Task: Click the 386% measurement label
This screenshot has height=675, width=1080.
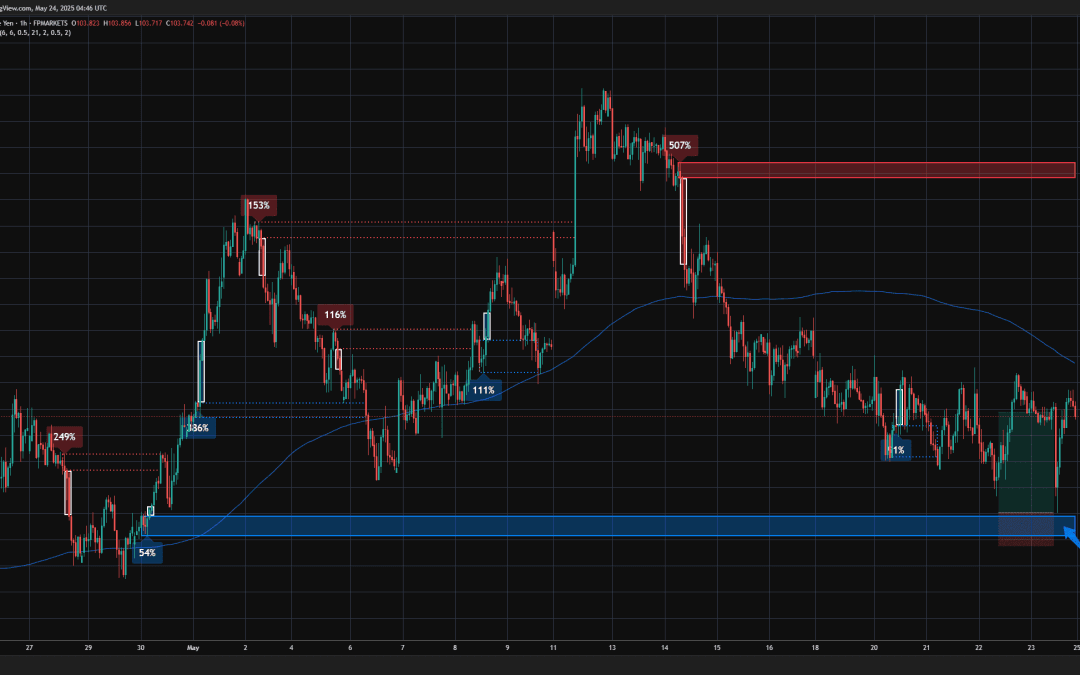Action: pos(197,427)
